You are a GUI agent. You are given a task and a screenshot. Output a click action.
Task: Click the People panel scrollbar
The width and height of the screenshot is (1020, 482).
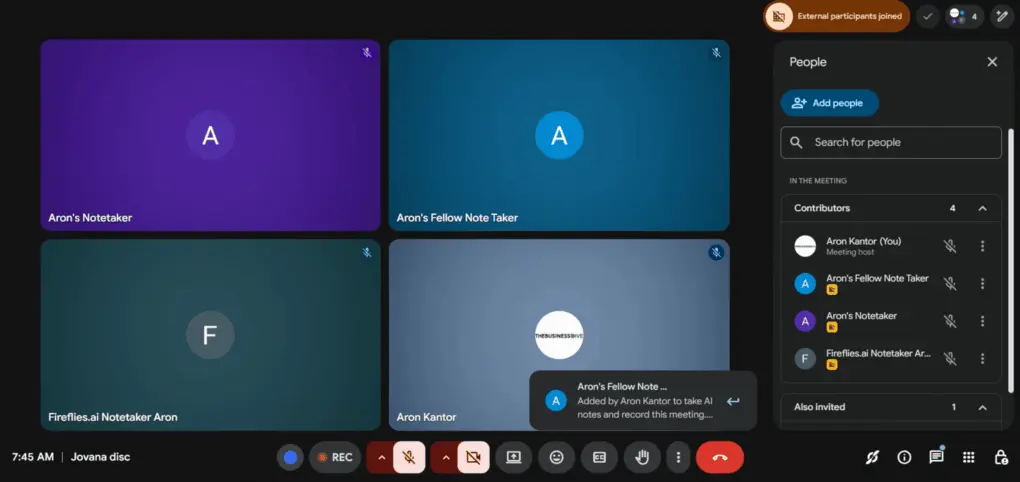coord(1010,260)
